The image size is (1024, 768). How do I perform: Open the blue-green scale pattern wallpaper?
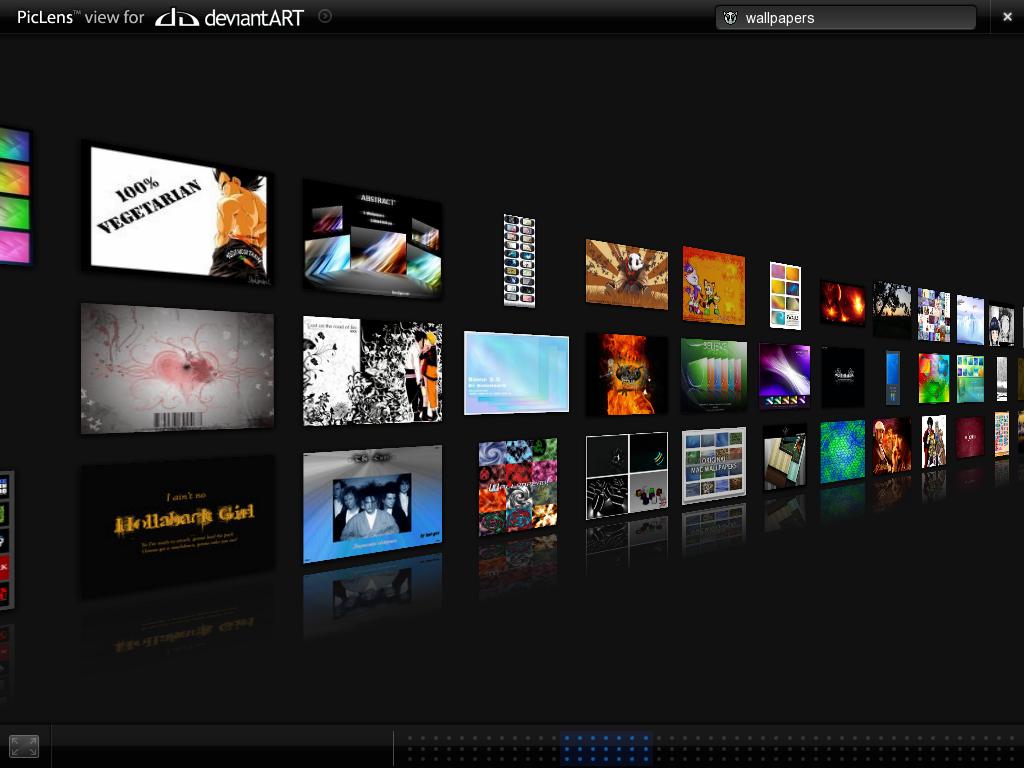[x=842, y=451]
